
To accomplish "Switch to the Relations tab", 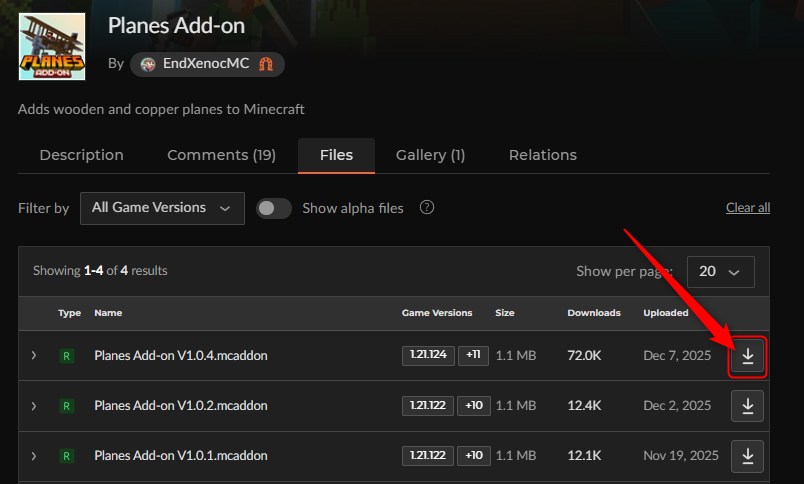I will (542, 155).
